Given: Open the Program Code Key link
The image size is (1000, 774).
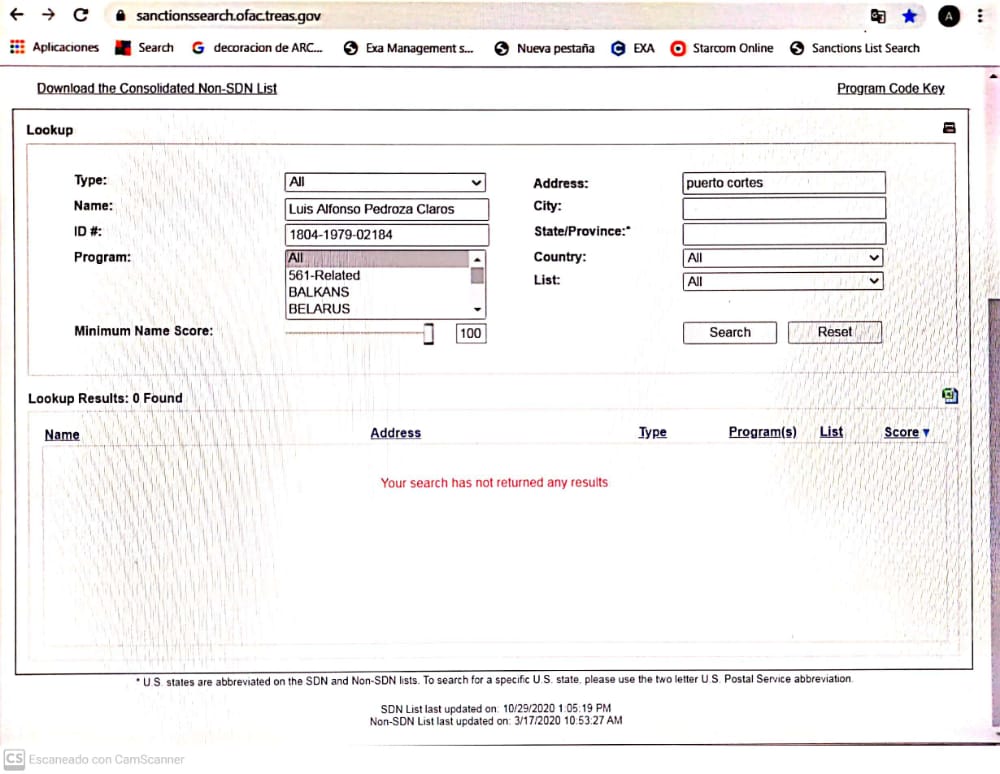Looking at the screenshot, I should click(890, 88).
